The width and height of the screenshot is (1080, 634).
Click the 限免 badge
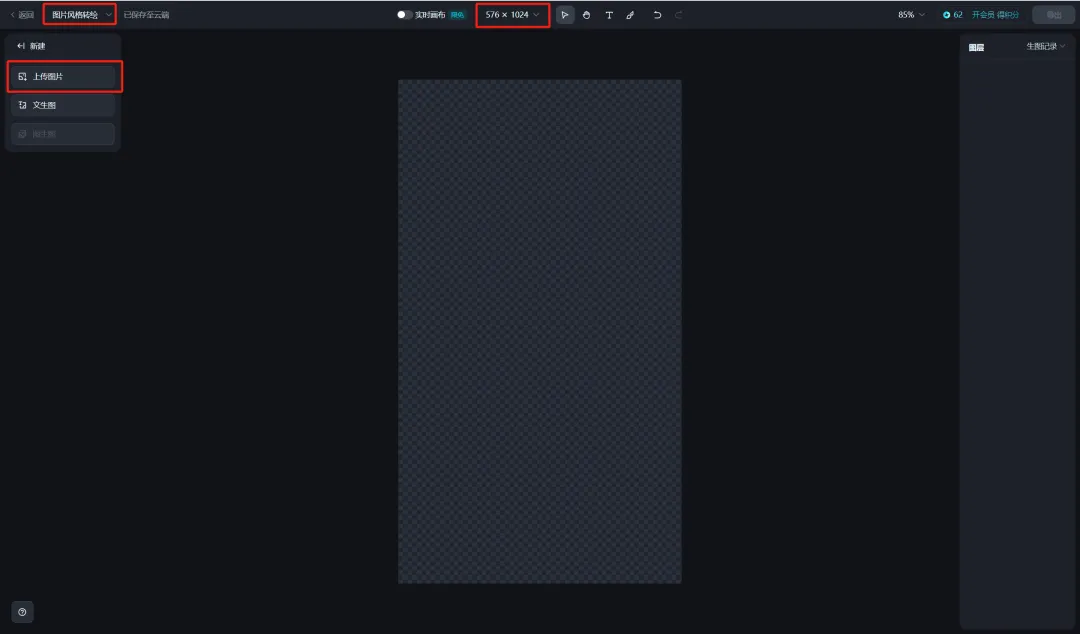(x=457, y=14)
